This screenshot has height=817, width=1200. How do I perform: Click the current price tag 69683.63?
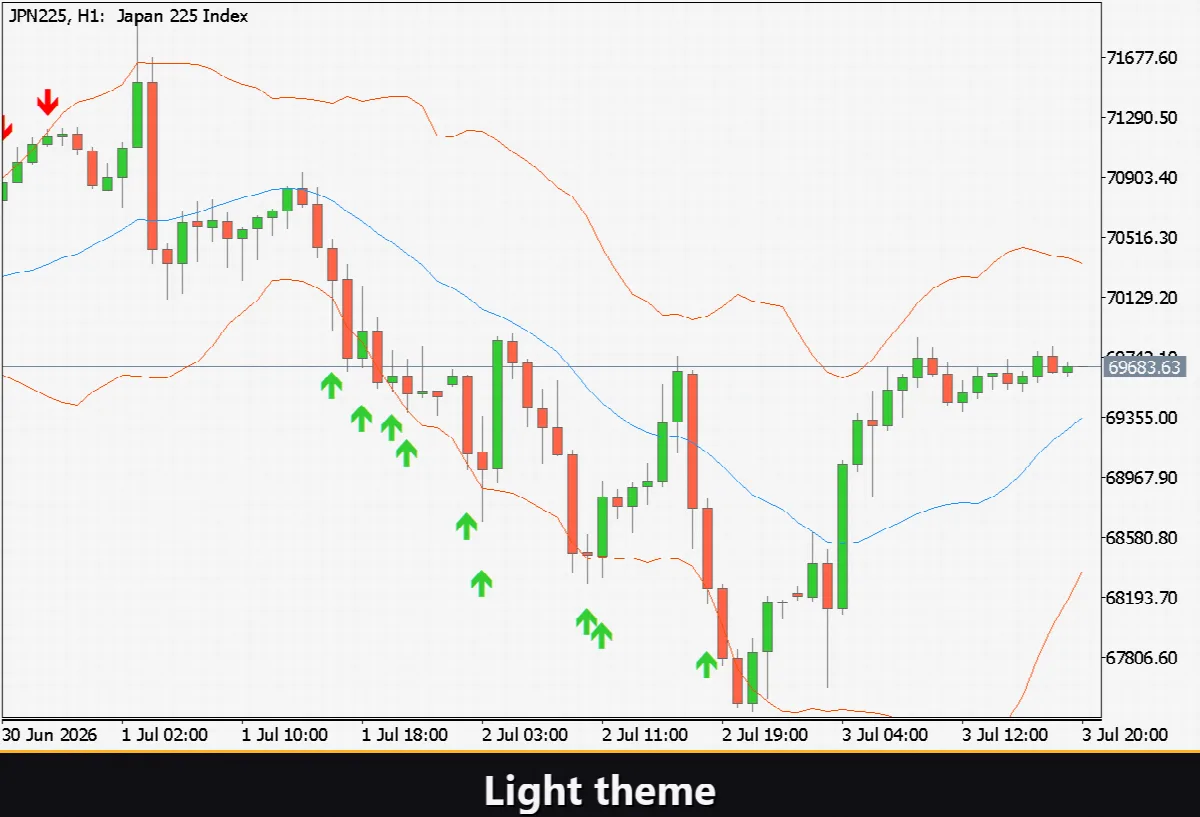(1145, 367)
